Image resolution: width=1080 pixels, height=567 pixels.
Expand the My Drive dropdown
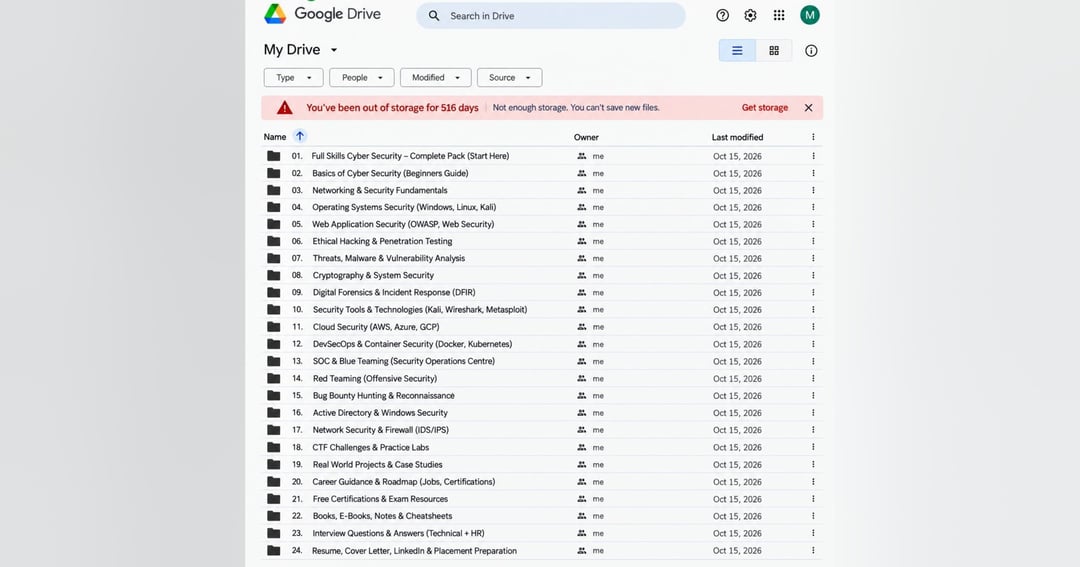click(x=334, y=50)
